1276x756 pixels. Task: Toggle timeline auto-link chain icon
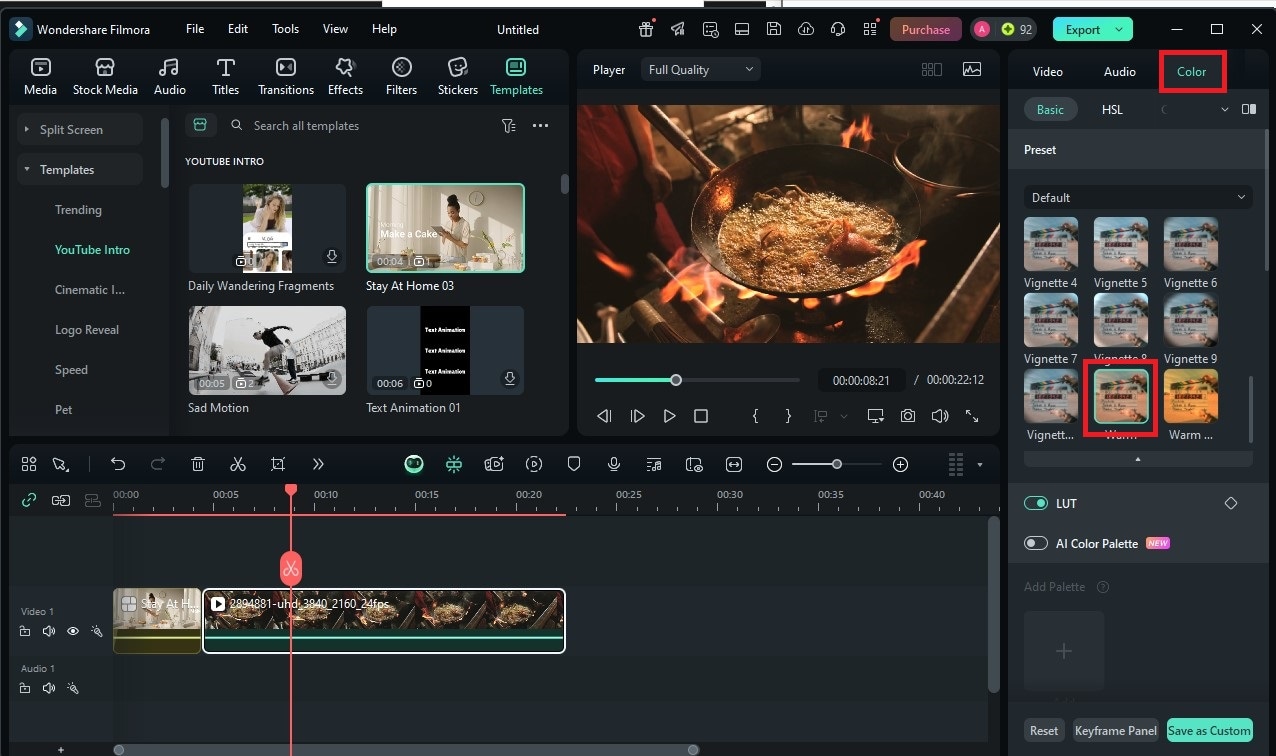[29, 499]
